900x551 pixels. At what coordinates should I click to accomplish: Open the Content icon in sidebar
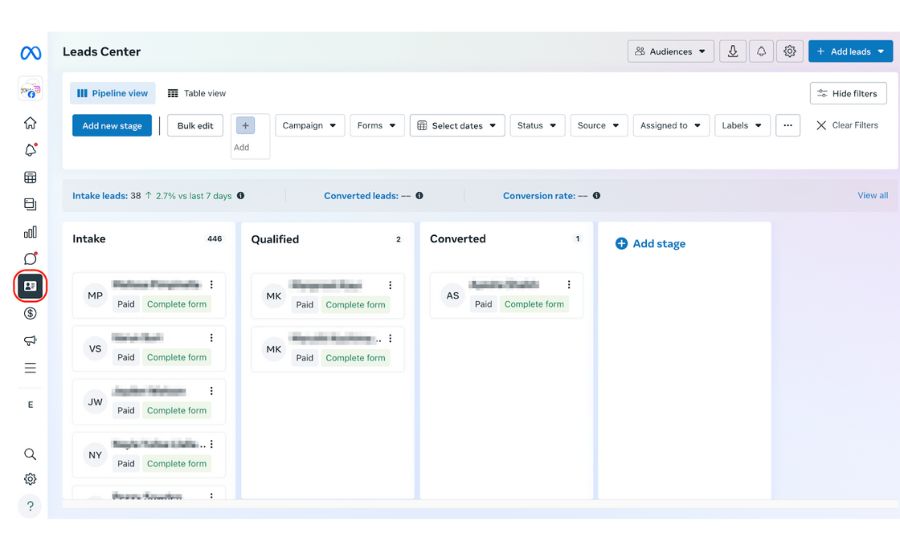(30, 204)
